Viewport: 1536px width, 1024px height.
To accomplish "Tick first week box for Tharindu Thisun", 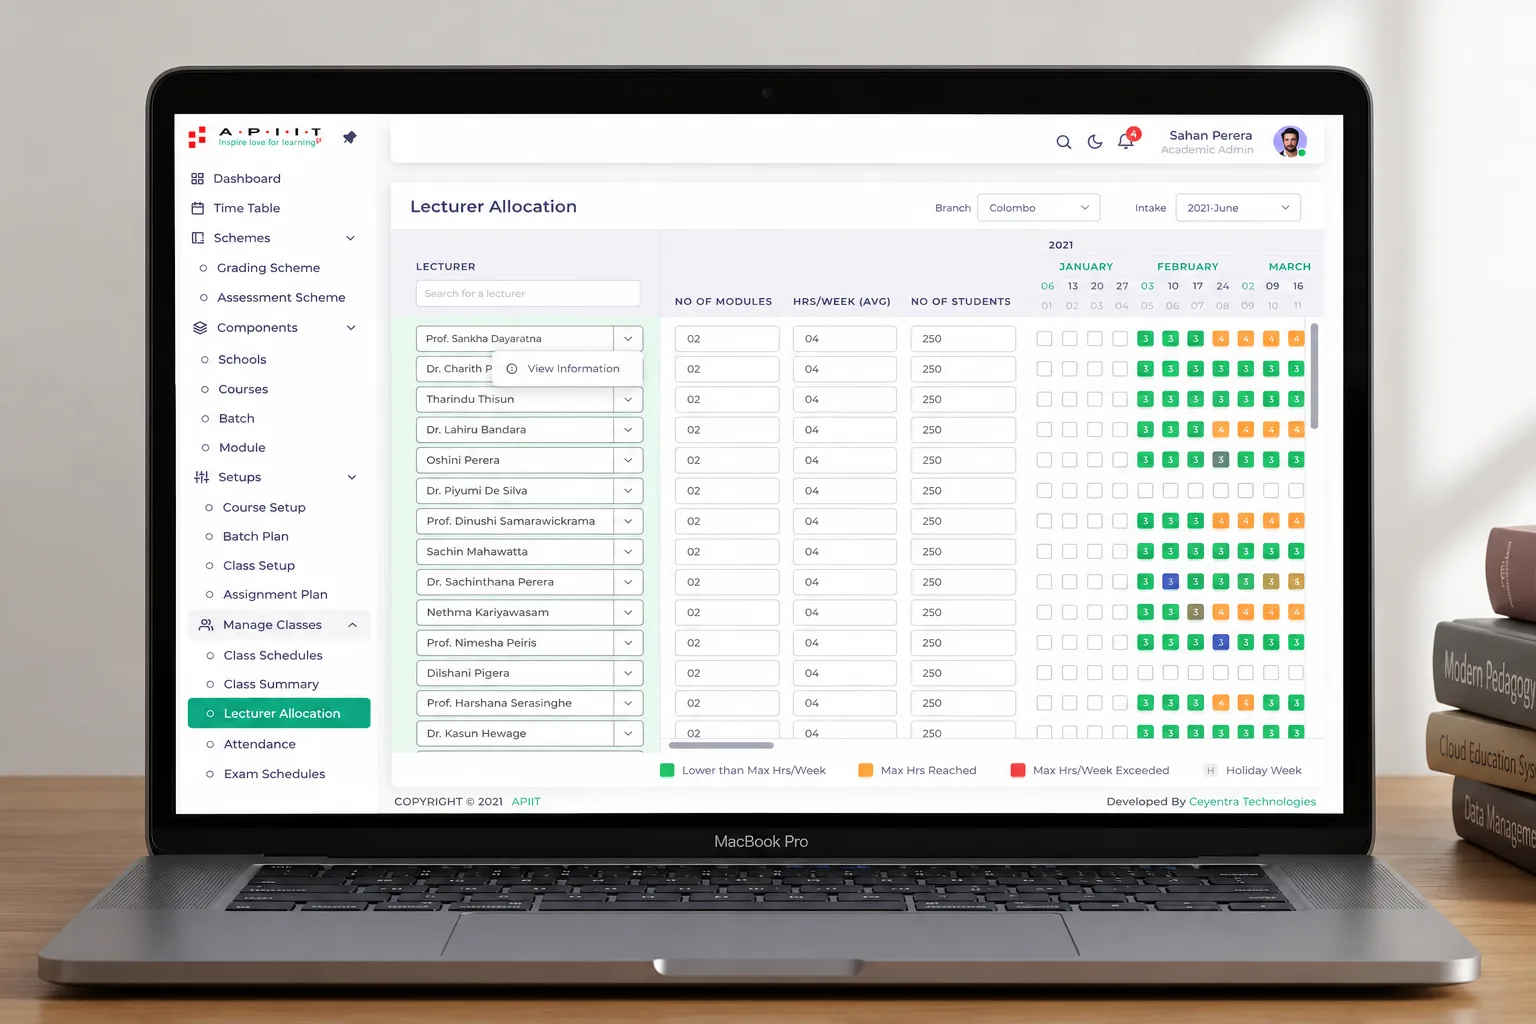I will [1044, 399].
